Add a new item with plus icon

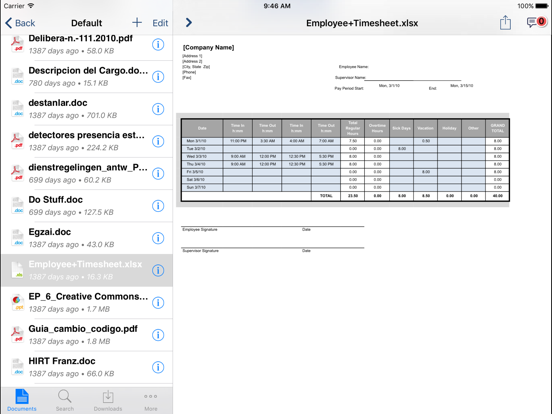tap(137, 23)
